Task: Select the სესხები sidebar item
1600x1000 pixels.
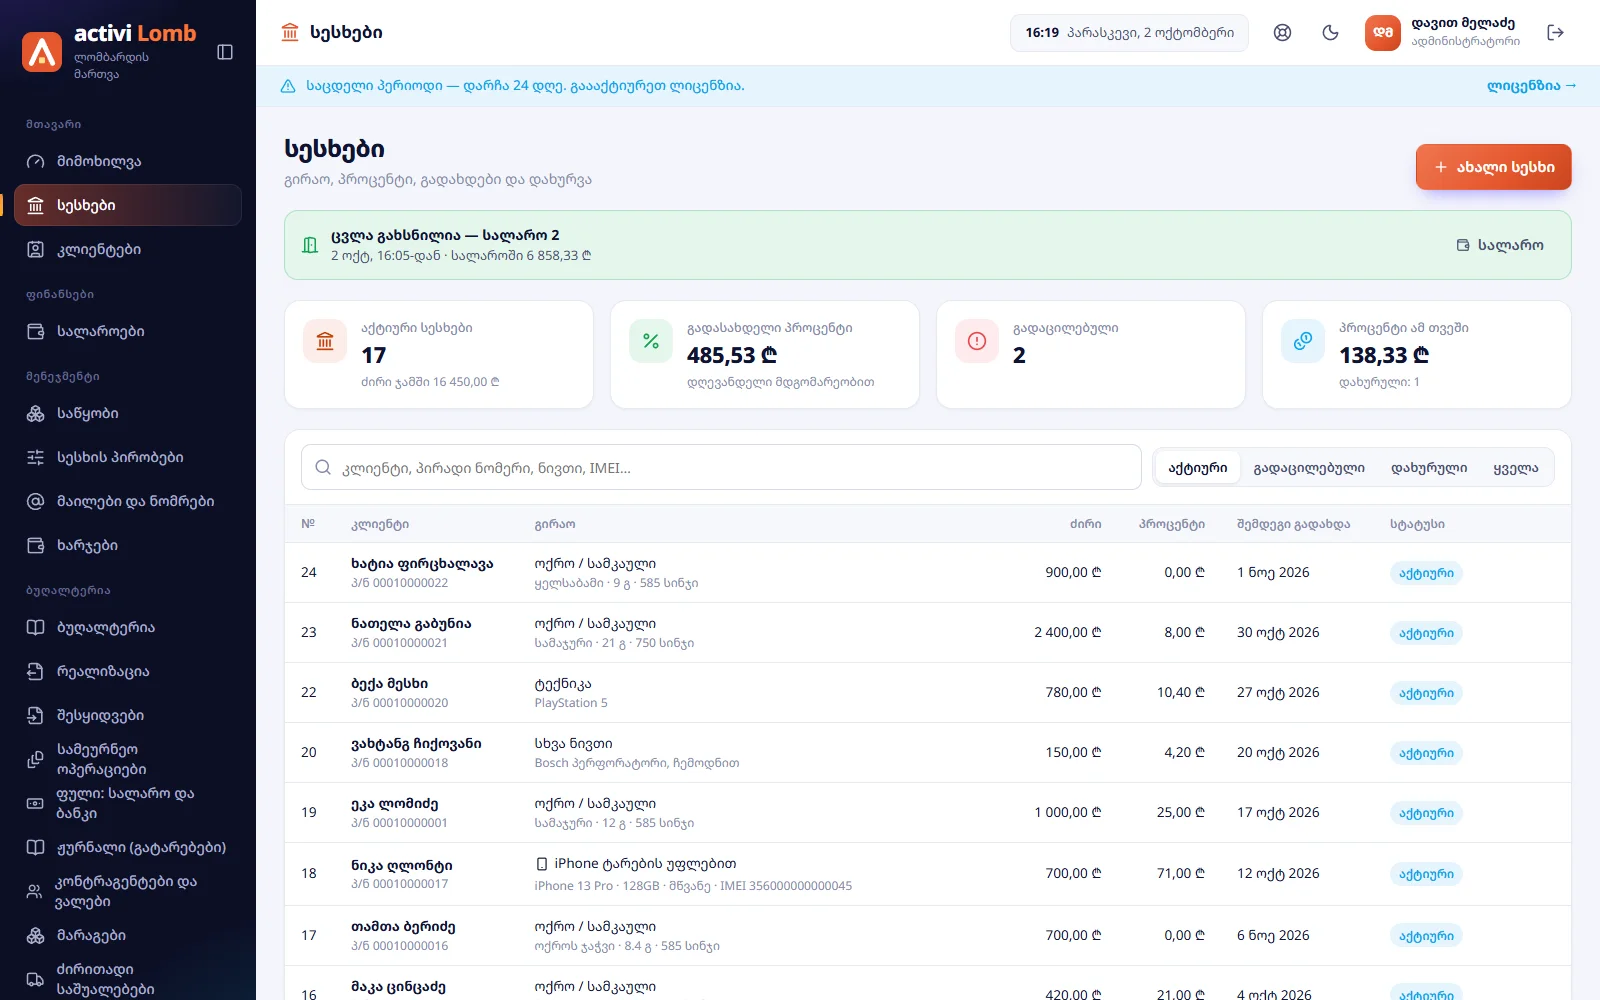Action: (128, 205)
